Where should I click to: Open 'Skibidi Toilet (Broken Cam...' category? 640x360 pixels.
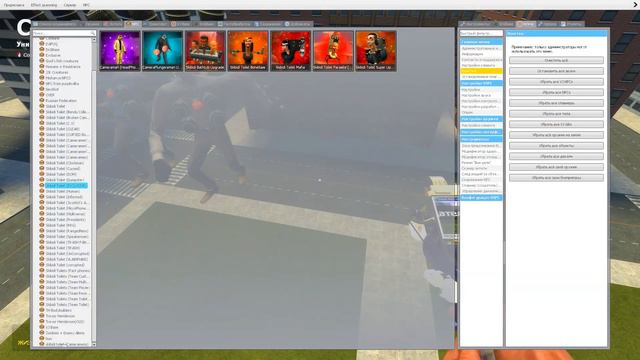[67, 118]
